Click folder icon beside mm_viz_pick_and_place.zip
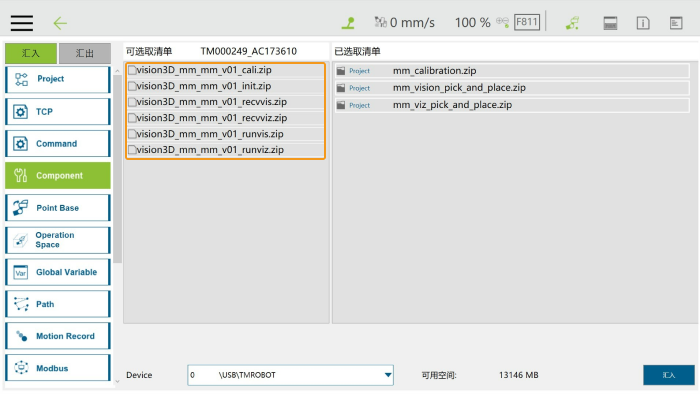Viewport: 700px width, 395px height. [341, 105]
